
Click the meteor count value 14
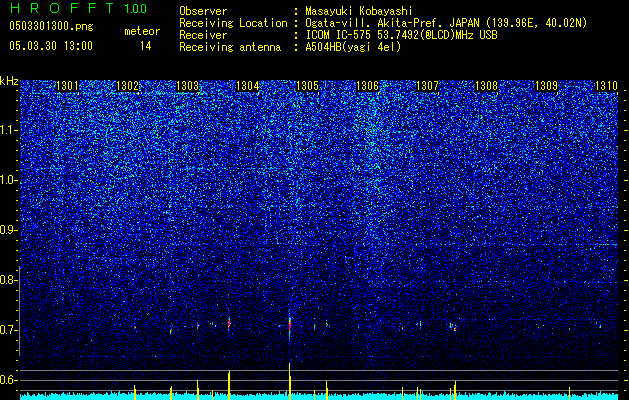pyautogui.click(x=145, y=46)
